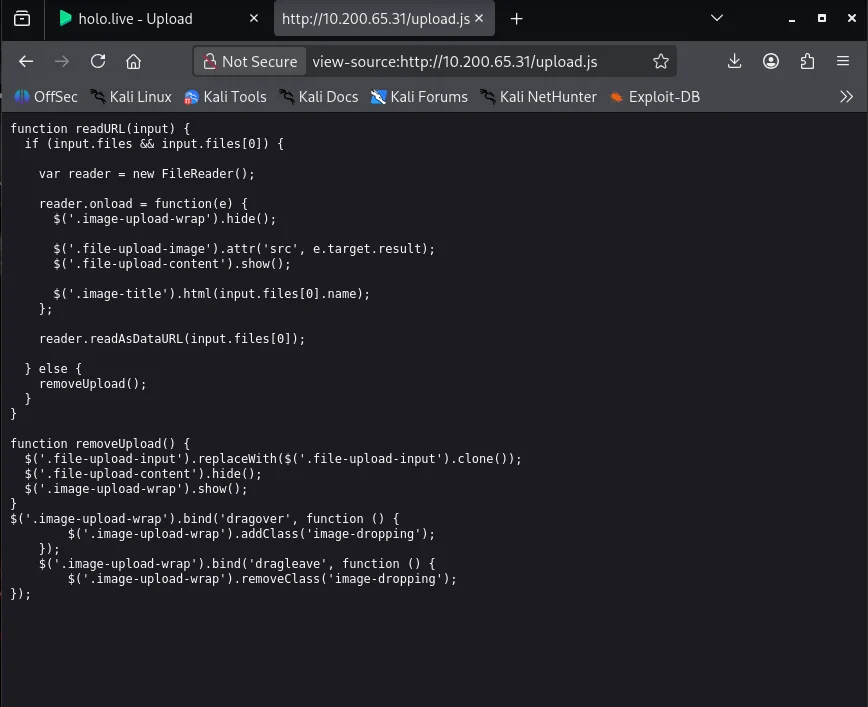Open the downloads panel
This screenshot has width=868, height=707.
(734, 61)
